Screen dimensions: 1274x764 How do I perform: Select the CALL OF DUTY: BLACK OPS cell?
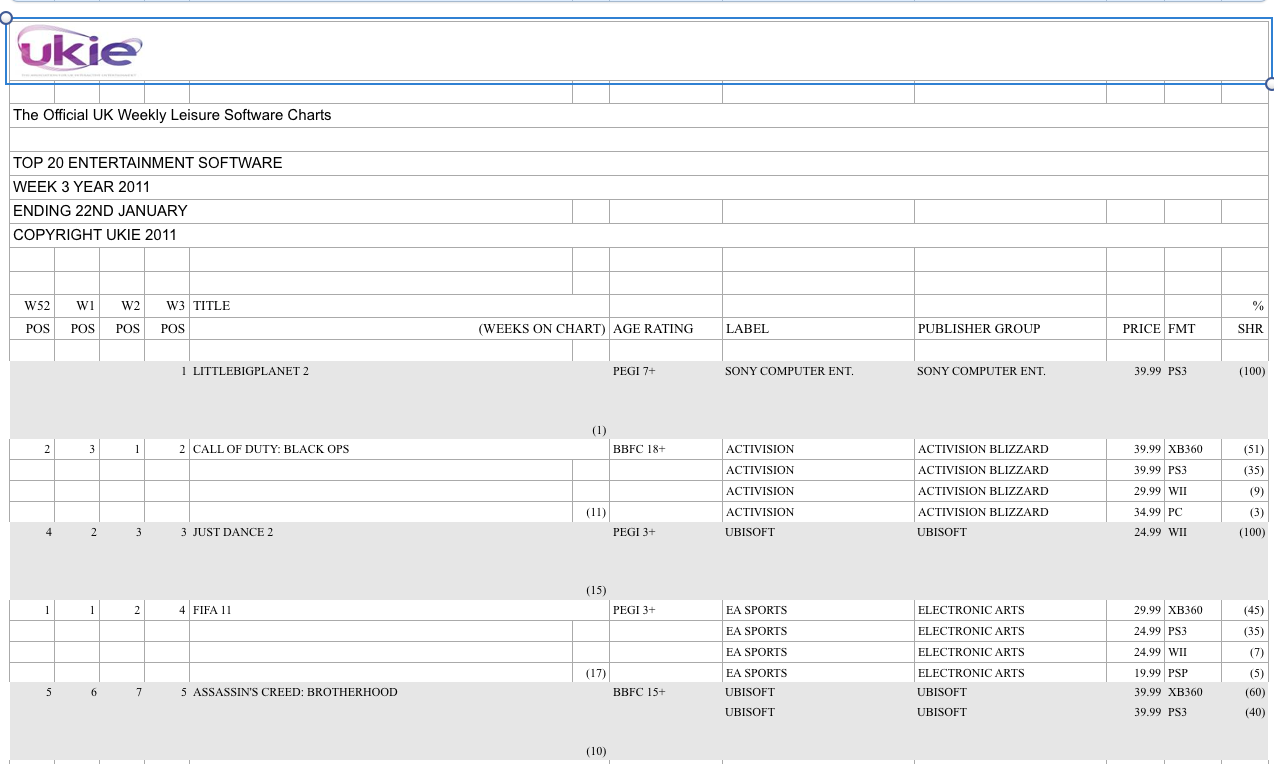(x=271, y=450)
